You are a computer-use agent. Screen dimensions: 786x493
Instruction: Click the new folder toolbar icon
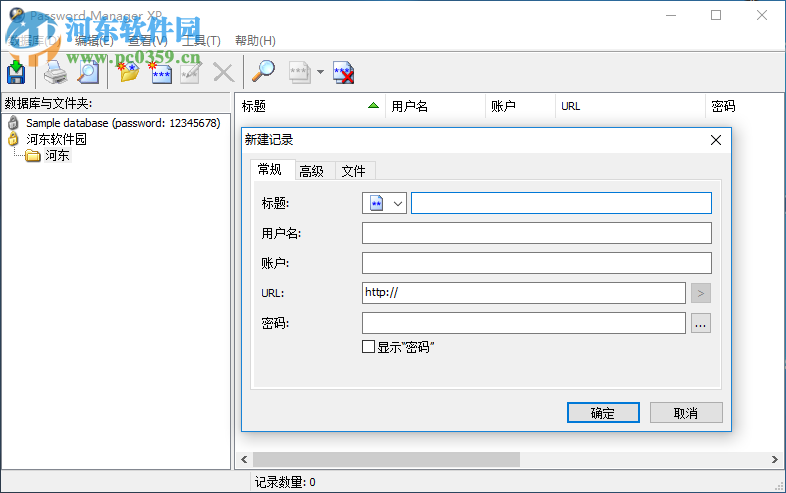tap(128, 72)
